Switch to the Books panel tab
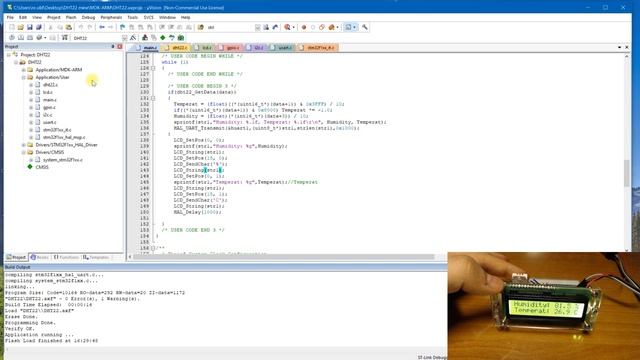Image resolution: width=640 pixels, height=360 pixels. [40, 257]
